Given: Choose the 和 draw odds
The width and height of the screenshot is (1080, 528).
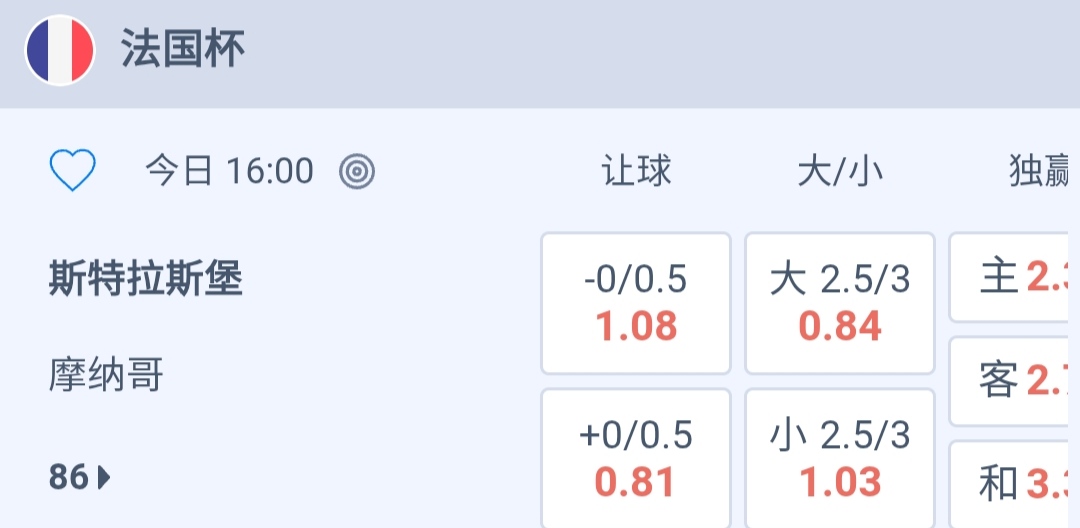Looking at the screenshot, I should [x=1012, y=484].
